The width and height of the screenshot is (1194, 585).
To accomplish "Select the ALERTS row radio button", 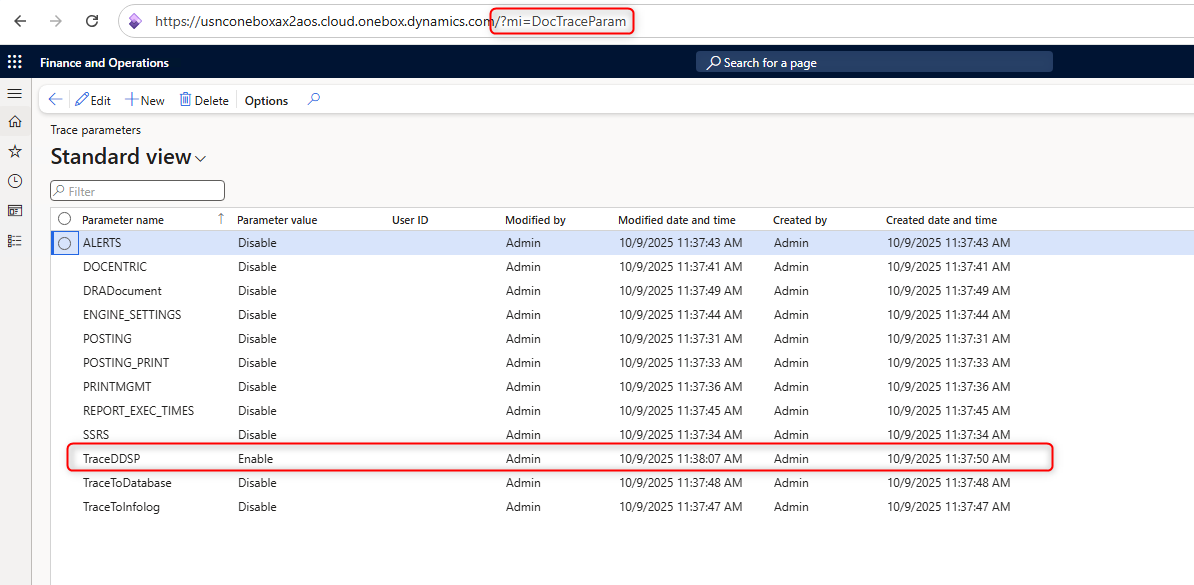I will pos(65,243).
